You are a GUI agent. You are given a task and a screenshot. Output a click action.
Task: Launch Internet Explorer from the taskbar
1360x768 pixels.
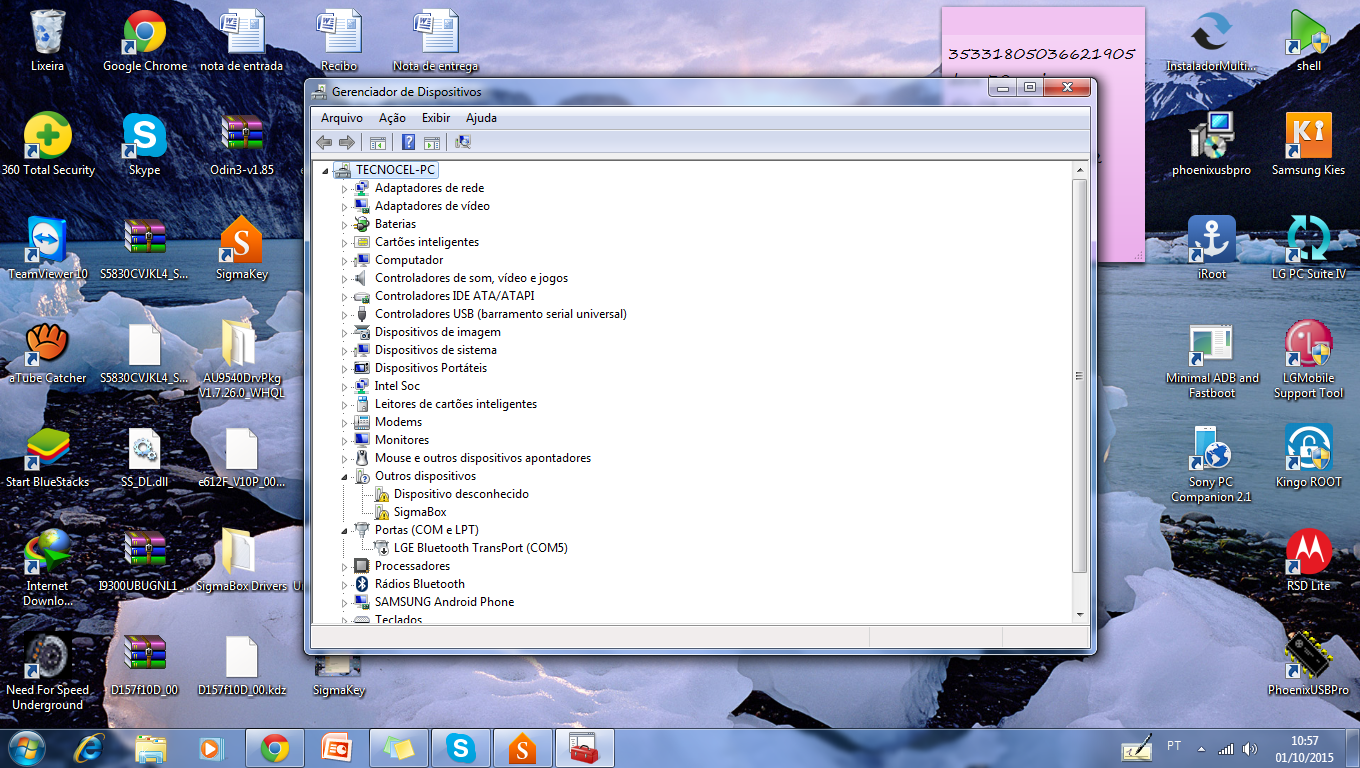90,748
